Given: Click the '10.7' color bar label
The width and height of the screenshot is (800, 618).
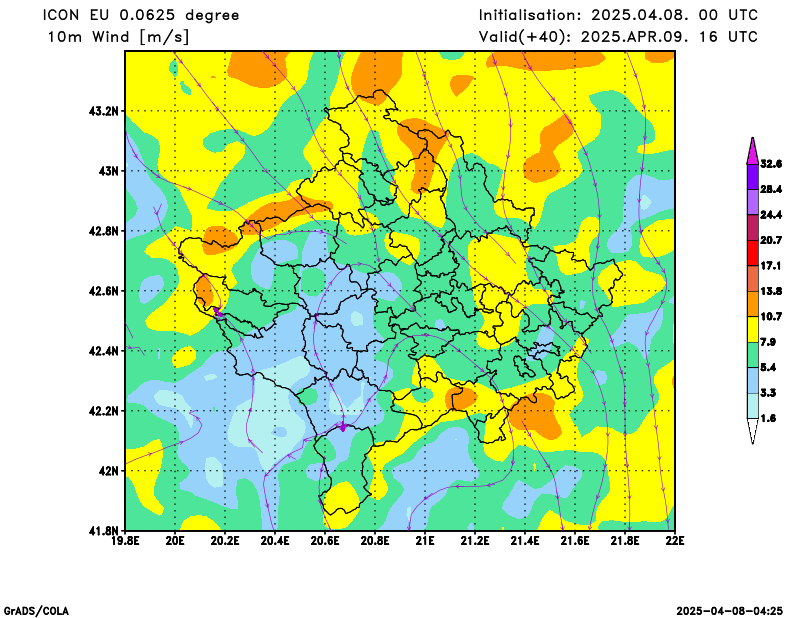Looking at the screenshot, I should (771, 317).
